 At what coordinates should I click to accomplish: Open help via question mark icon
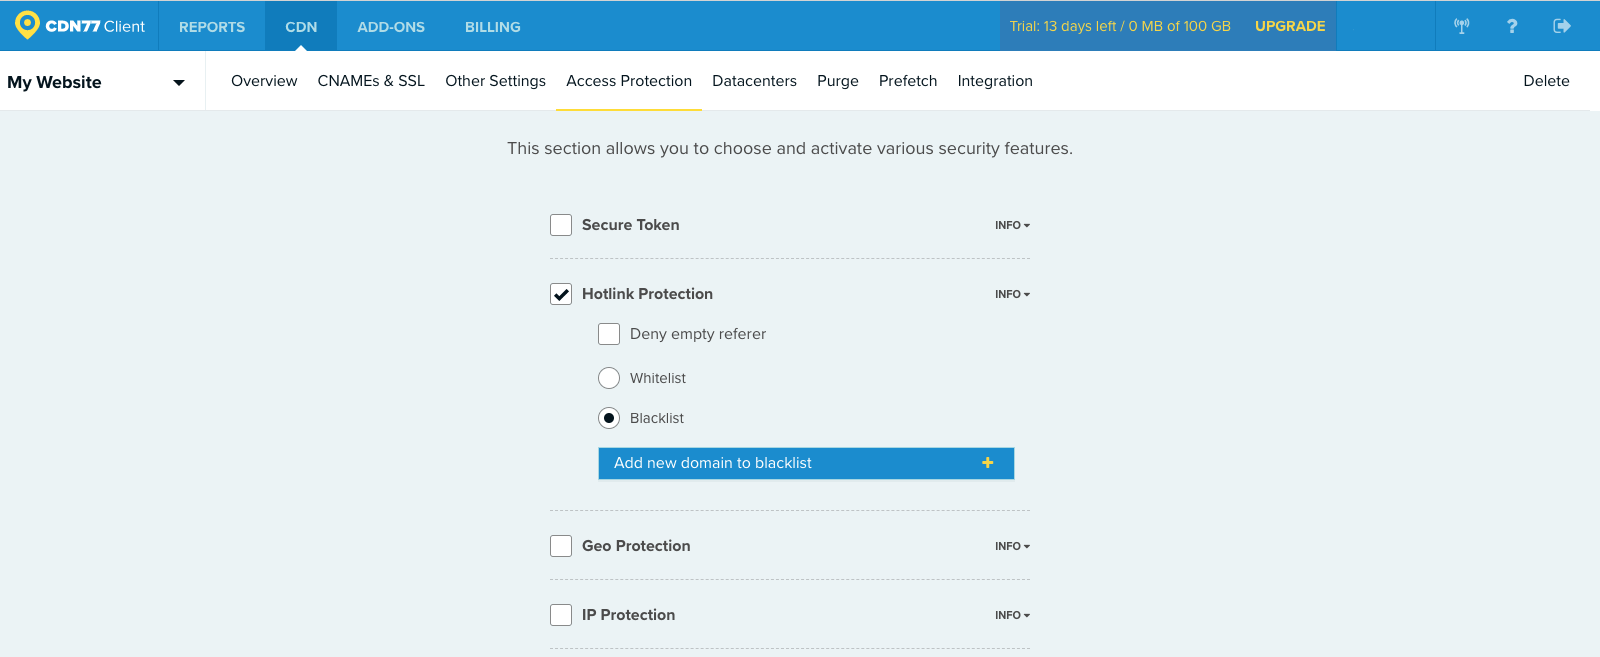point(1512,26)
